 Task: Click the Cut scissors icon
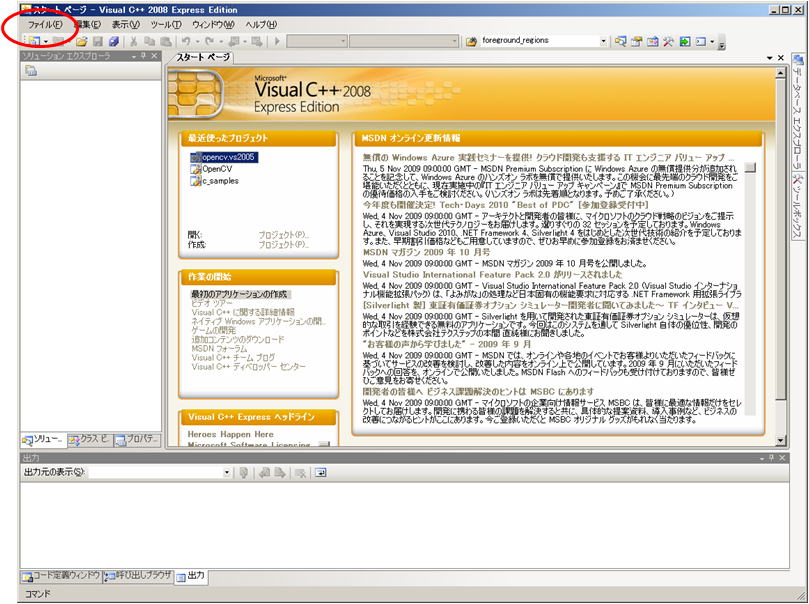[133, 41]
